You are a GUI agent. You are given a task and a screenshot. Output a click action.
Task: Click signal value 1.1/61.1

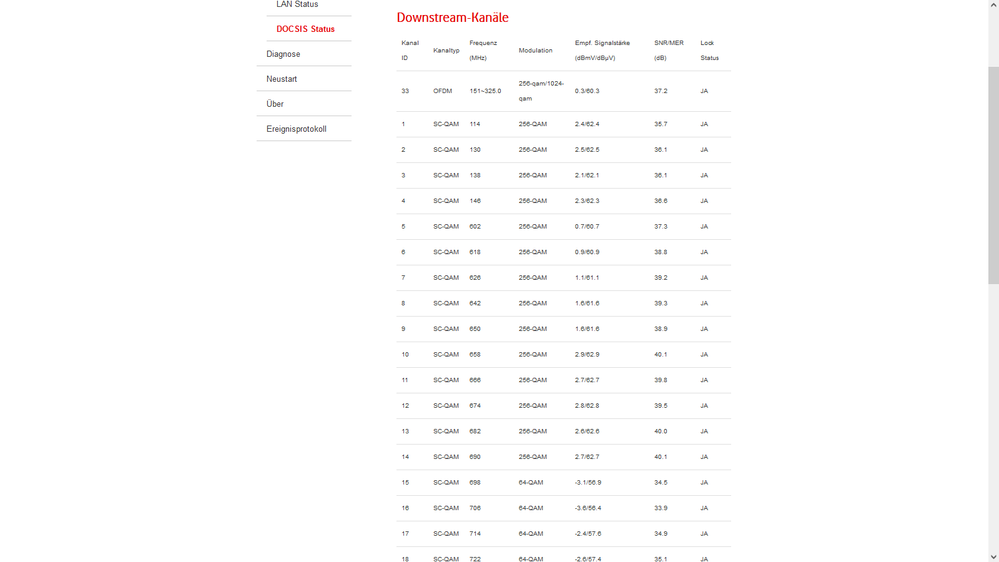[x=587, y=278]
